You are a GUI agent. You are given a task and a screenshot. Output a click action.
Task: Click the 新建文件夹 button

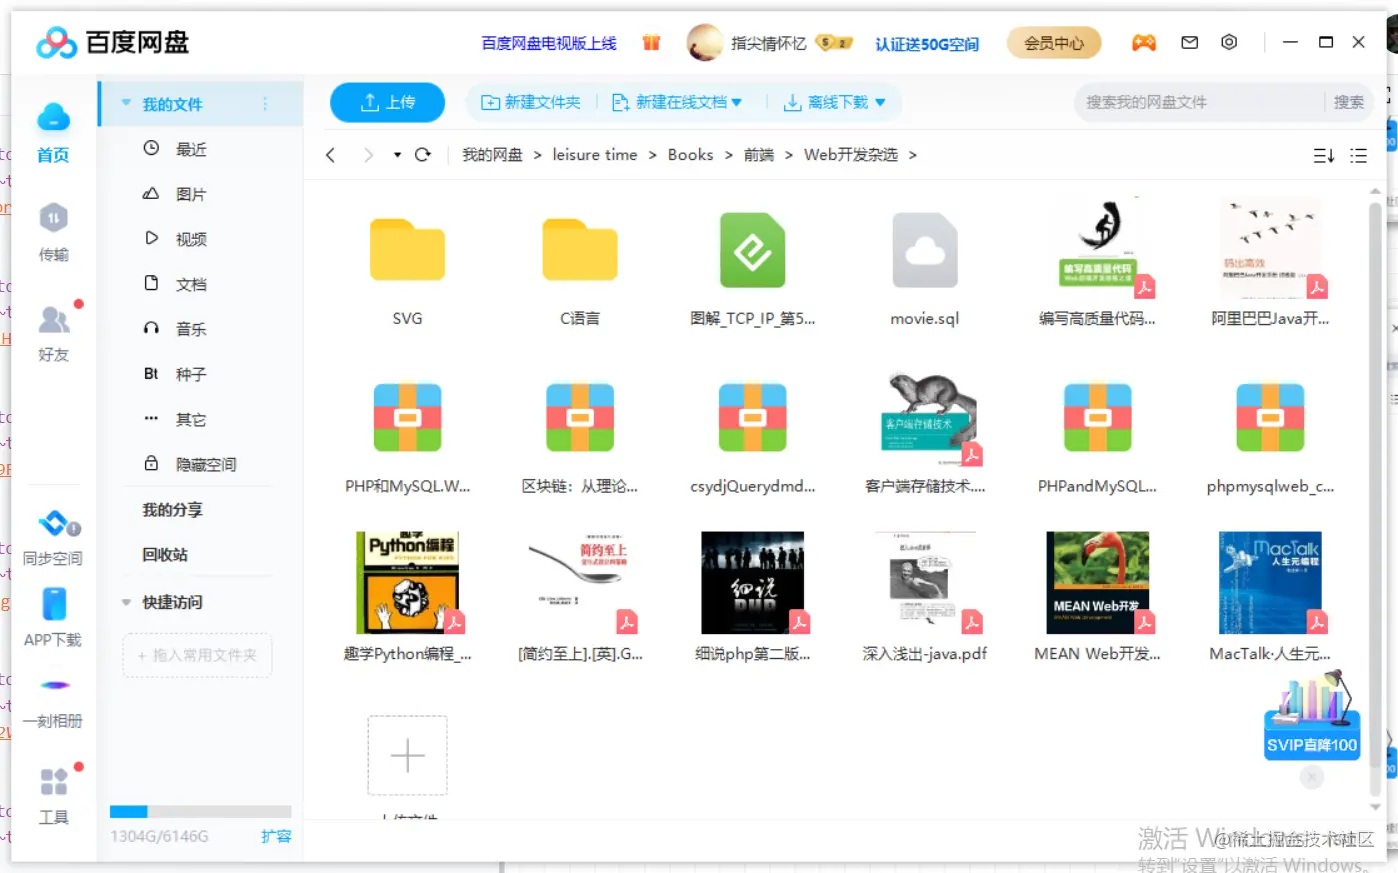pos(530,102)
